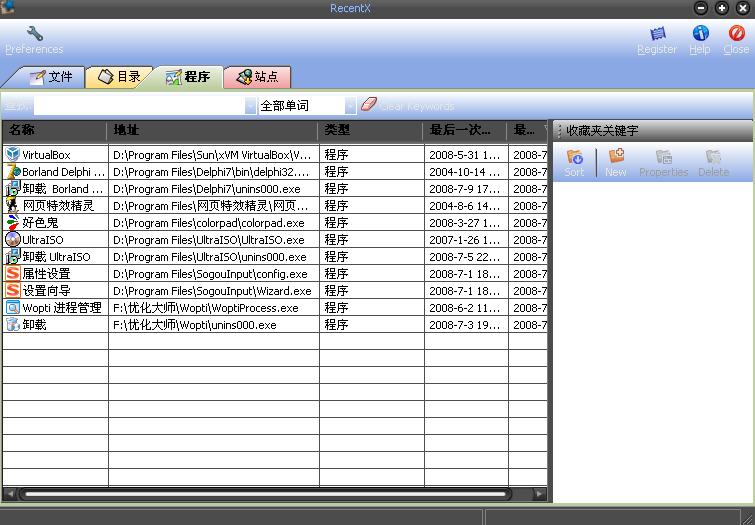Click 卸载 UltraISO uninstaller icon

13,256
